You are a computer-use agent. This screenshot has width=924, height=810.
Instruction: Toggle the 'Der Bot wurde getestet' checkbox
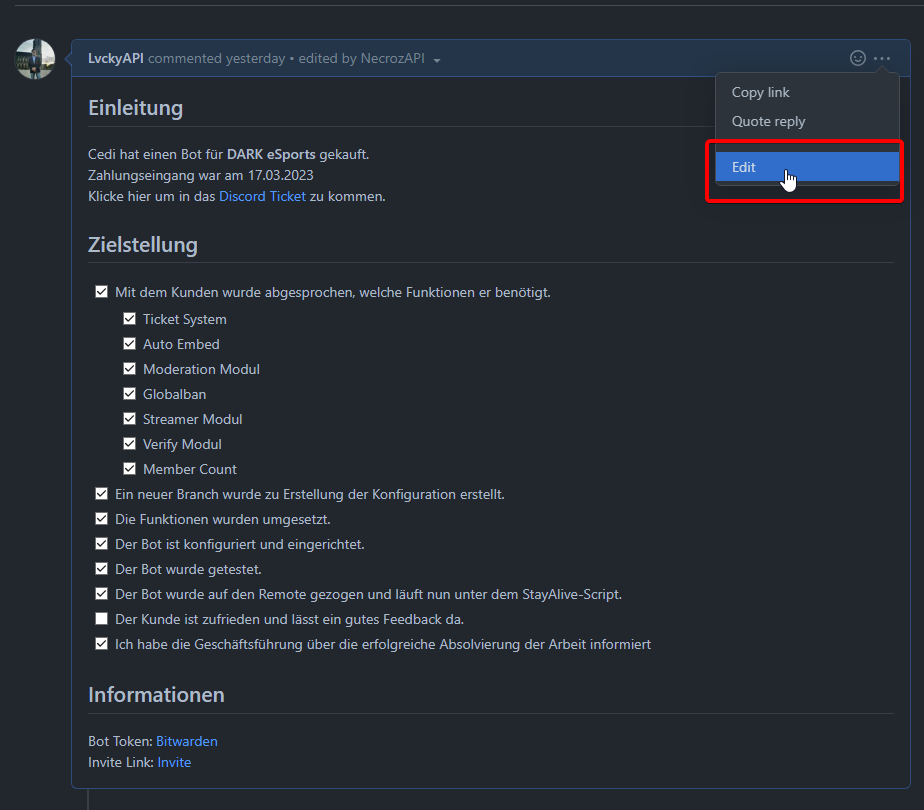[101, 569]
